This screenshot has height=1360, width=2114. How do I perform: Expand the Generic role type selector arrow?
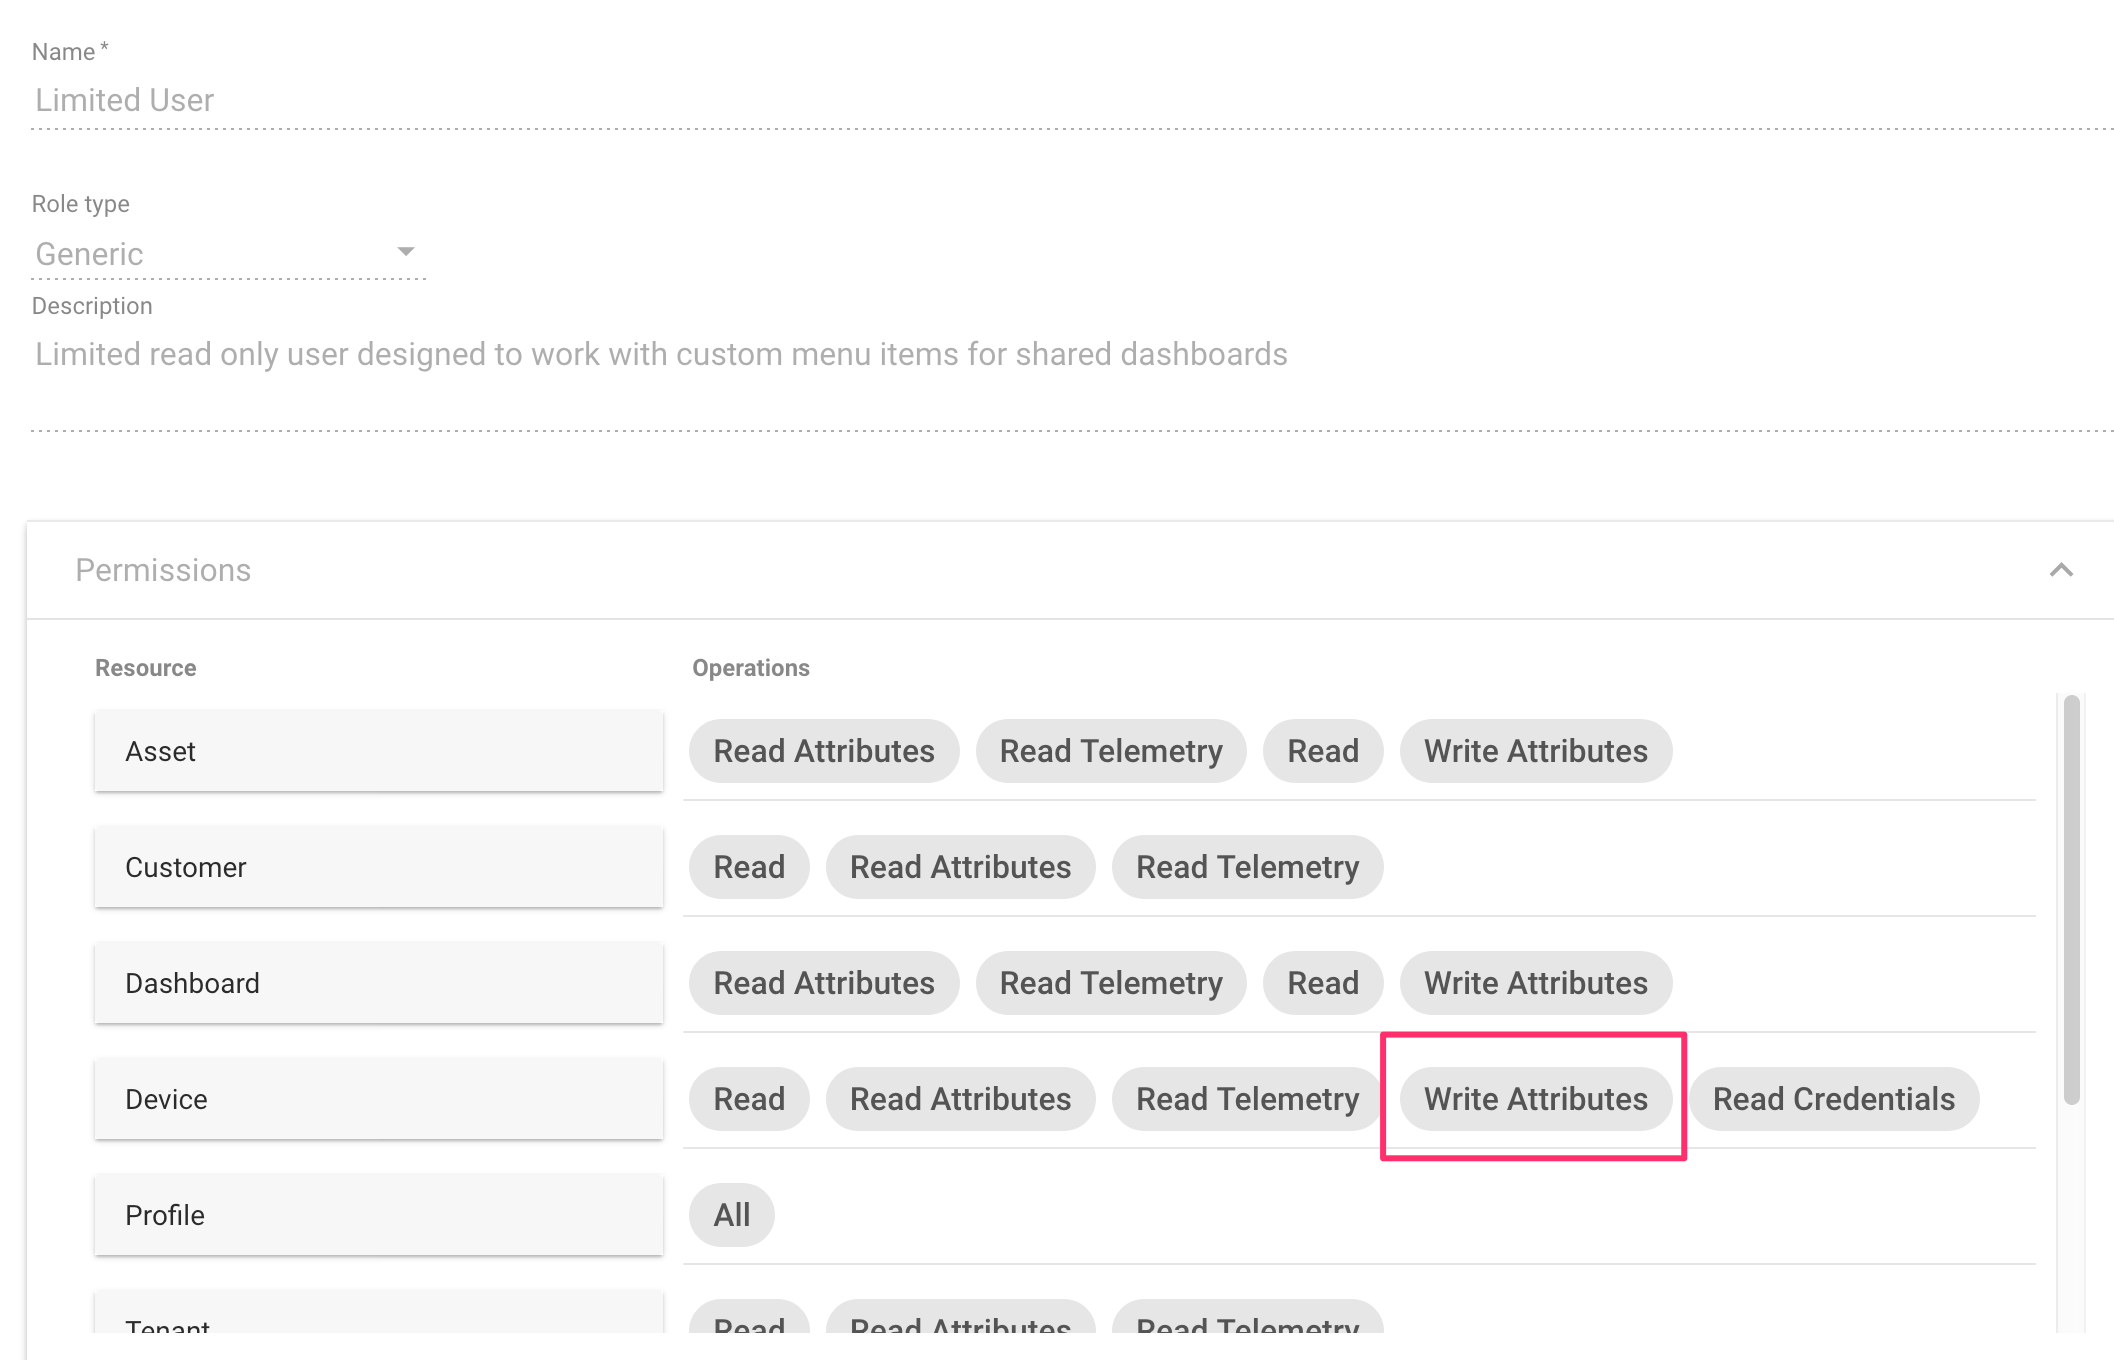(x=405, y=252)
